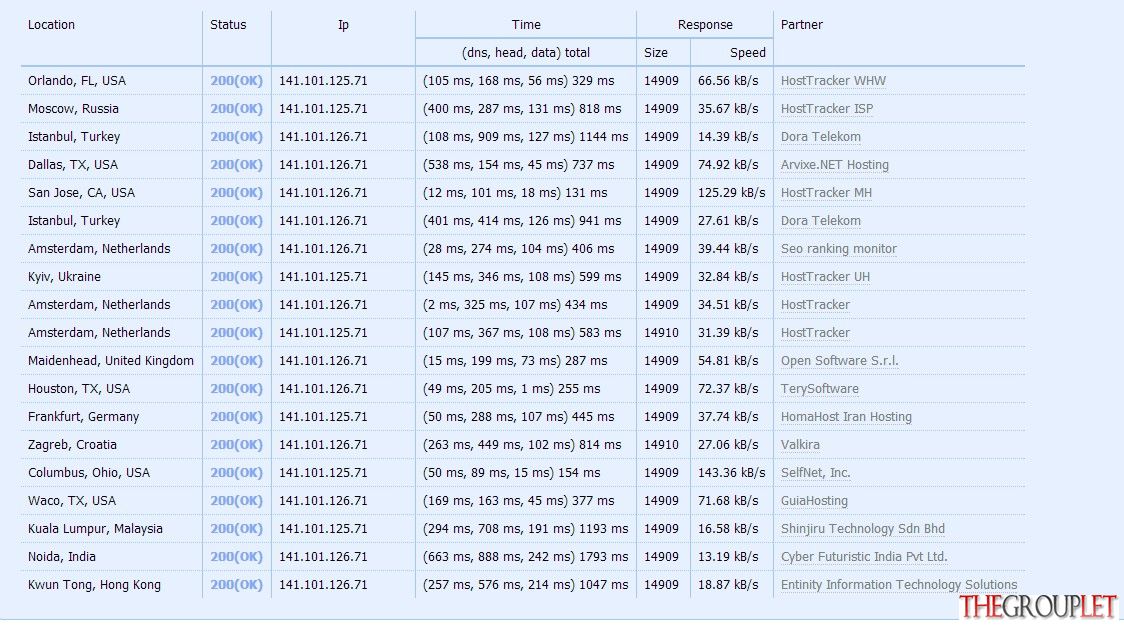
Task: Click the "Kwun Tong, Hong Kong" cell
Action: click(94, 584)
